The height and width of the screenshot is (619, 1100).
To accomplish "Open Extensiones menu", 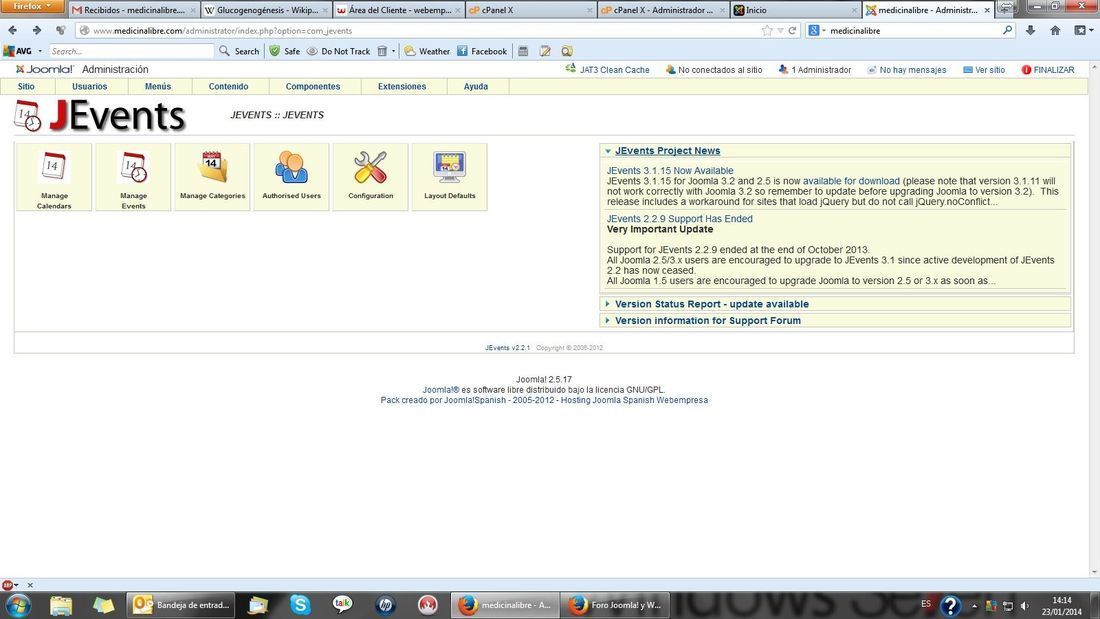I will pyautogui.click(x=402, y=86).
